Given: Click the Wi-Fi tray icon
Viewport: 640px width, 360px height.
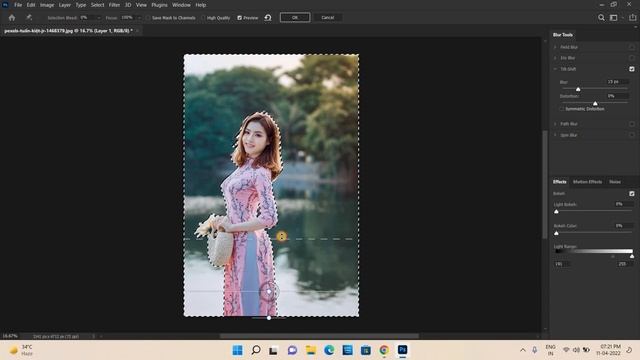Looking at the screenshot, I should 566,350.
